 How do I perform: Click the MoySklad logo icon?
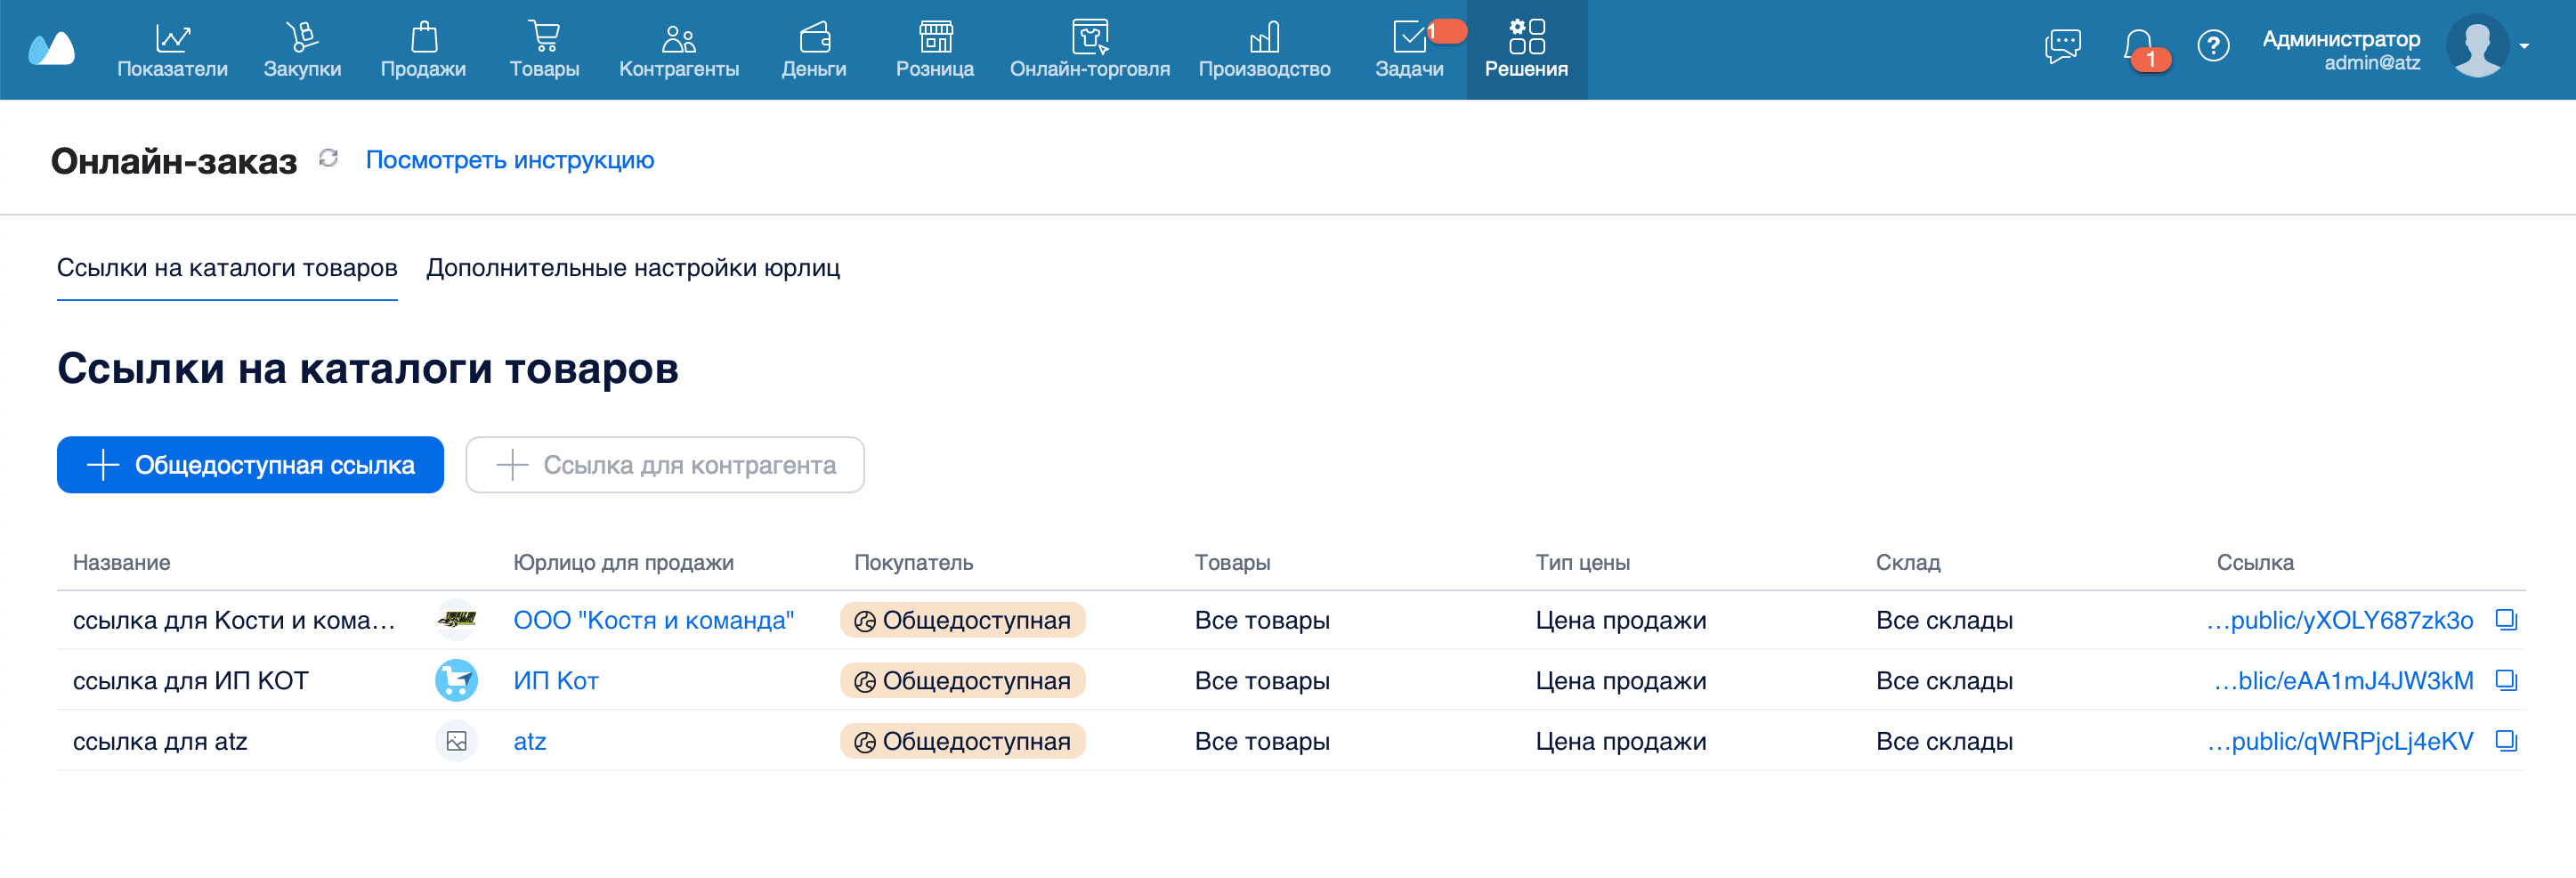click(x=52, y=48)
